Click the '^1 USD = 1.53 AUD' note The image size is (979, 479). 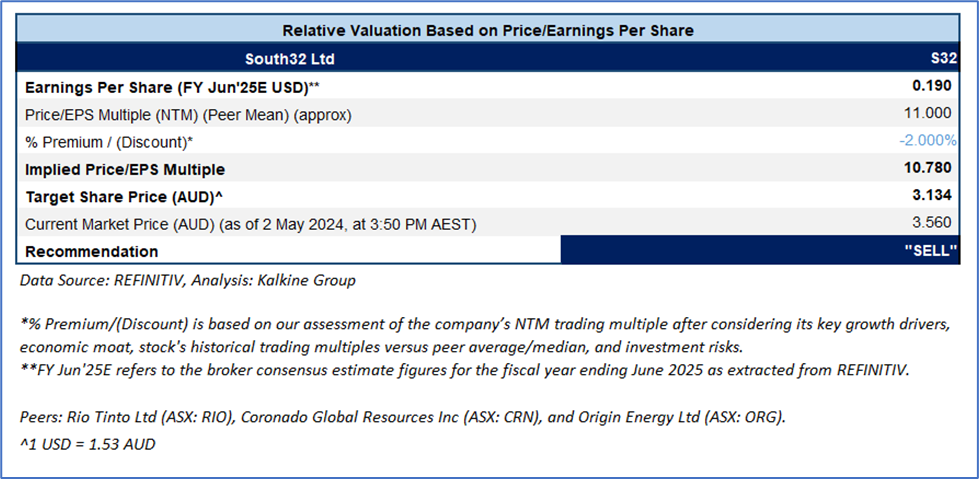pos(88,445)
